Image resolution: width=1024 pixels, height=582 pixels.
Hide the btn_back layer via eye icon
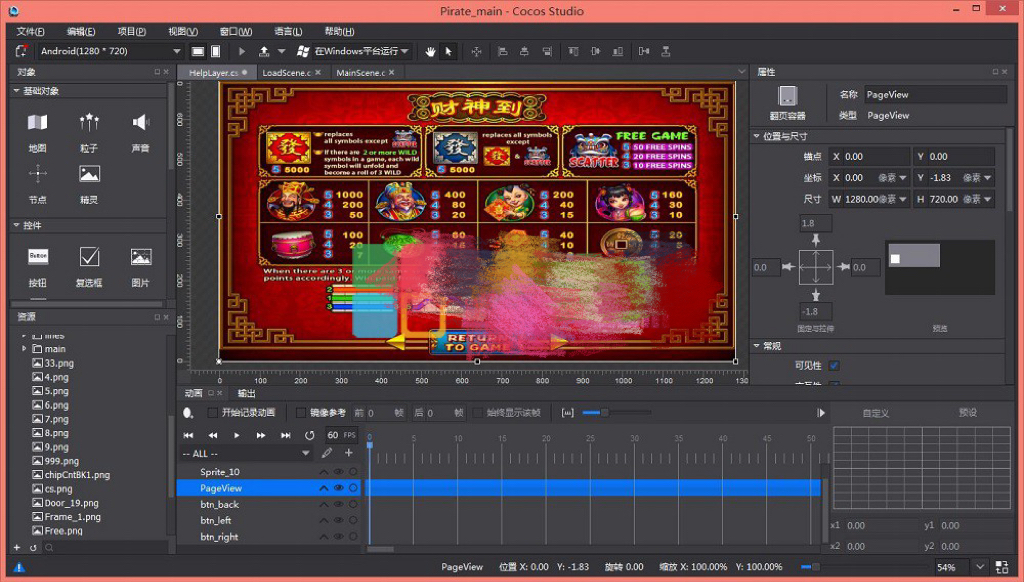pyautogui.click(x=338, y=505)
